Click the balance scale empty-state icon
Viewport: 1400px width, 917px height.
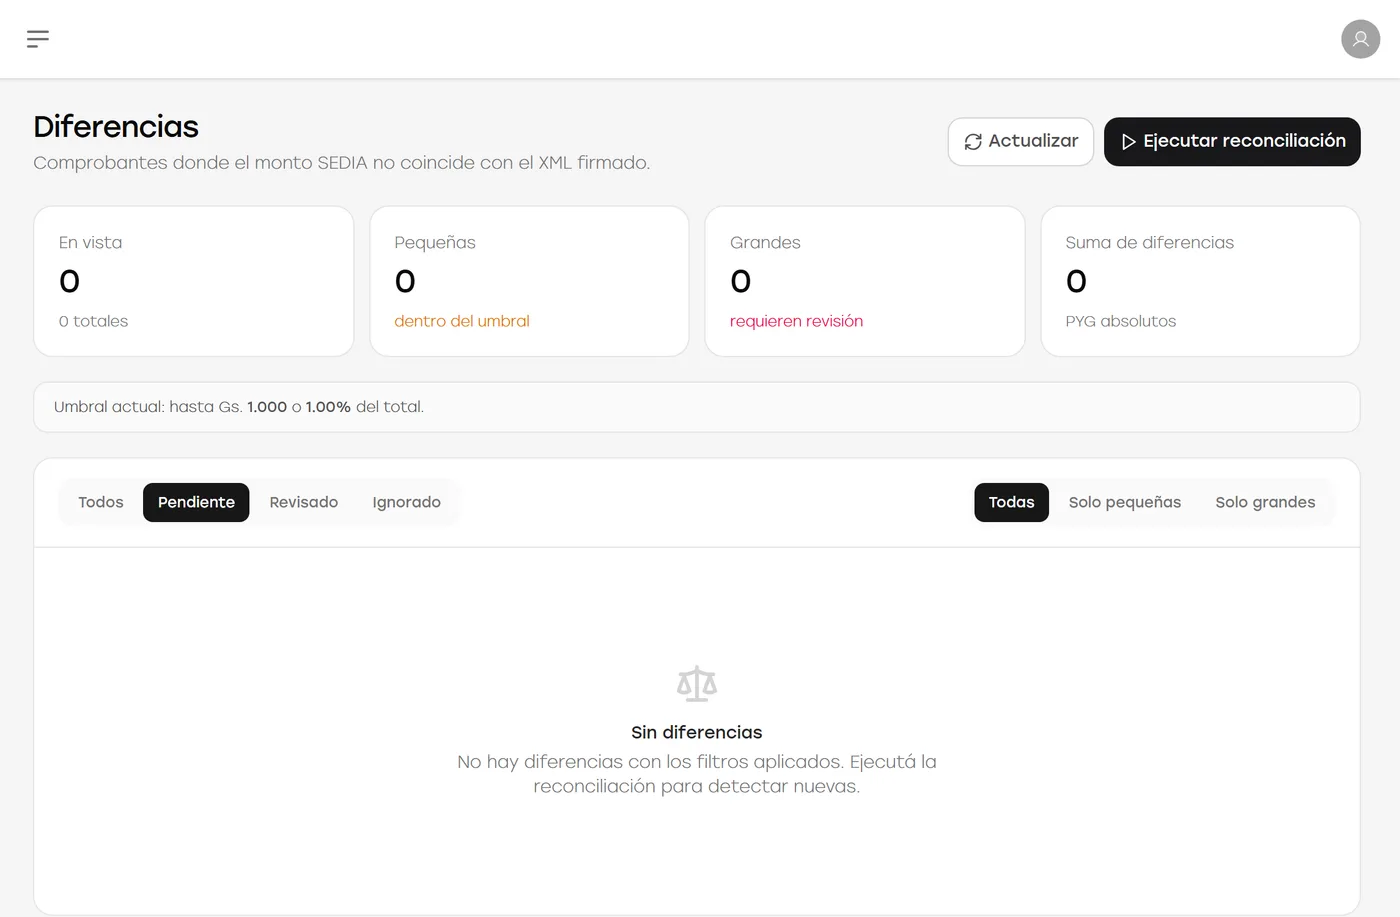697,684
